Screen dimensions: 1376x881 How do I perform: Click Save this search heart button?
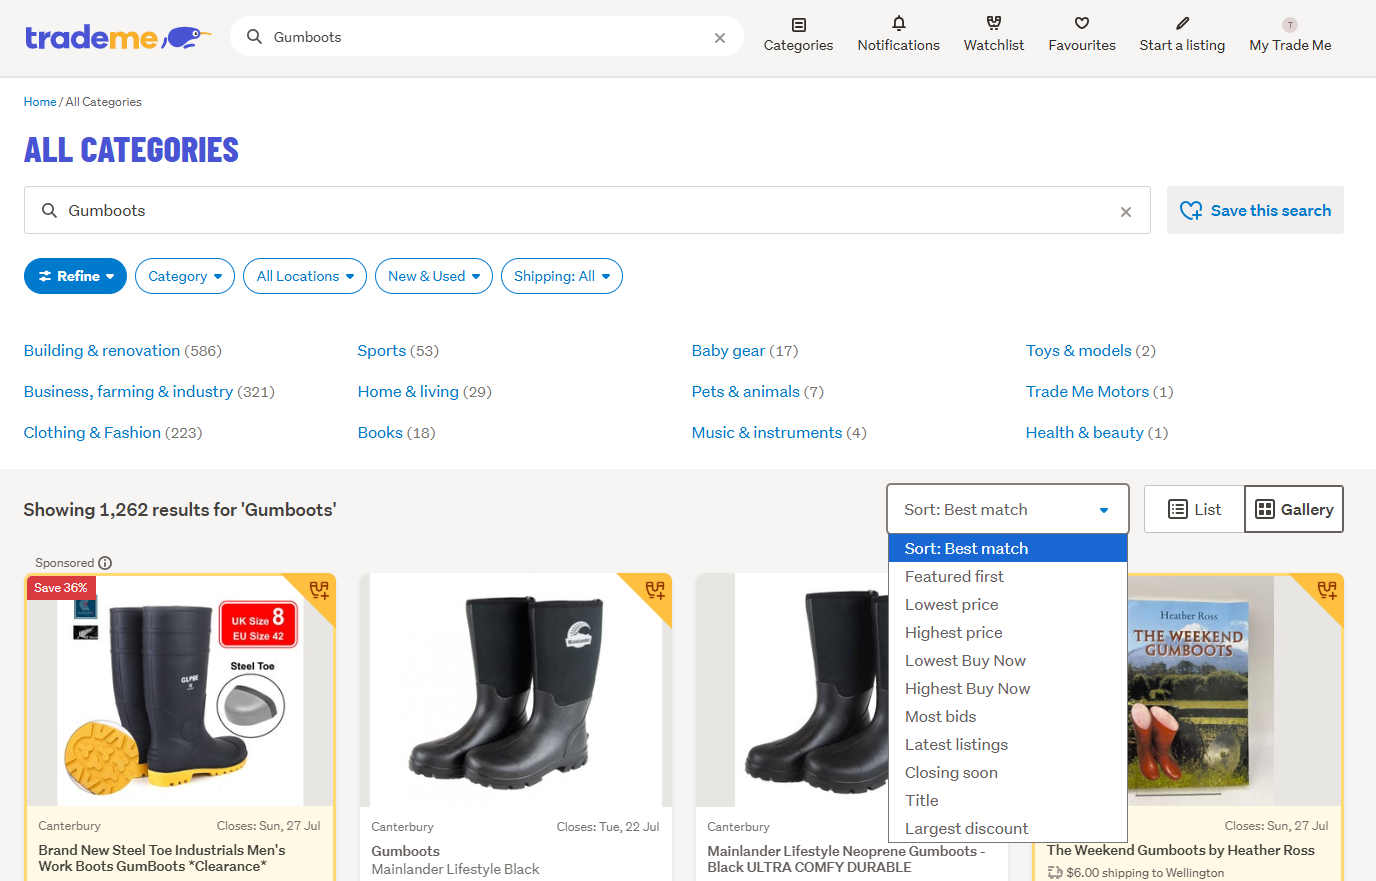(x=1255, y=210)
